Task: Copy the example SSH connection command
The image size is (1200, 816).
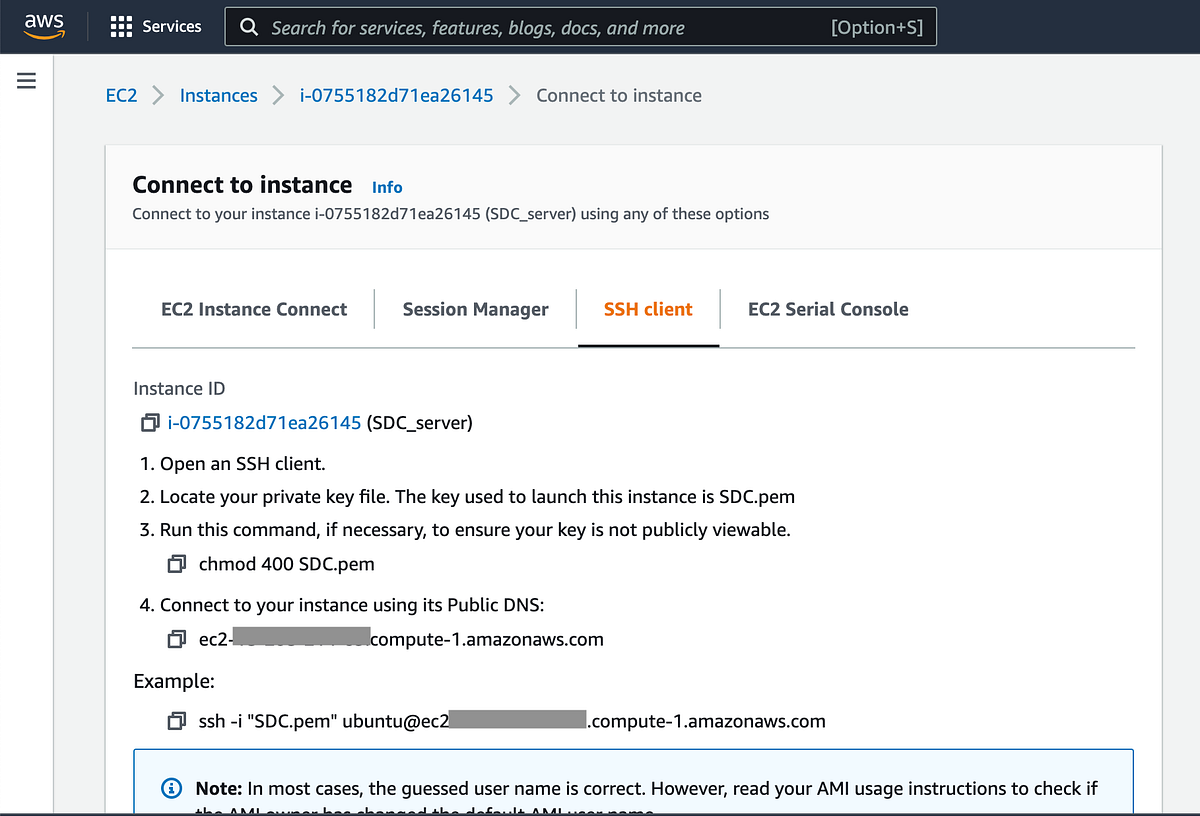Action: point(177,720)
